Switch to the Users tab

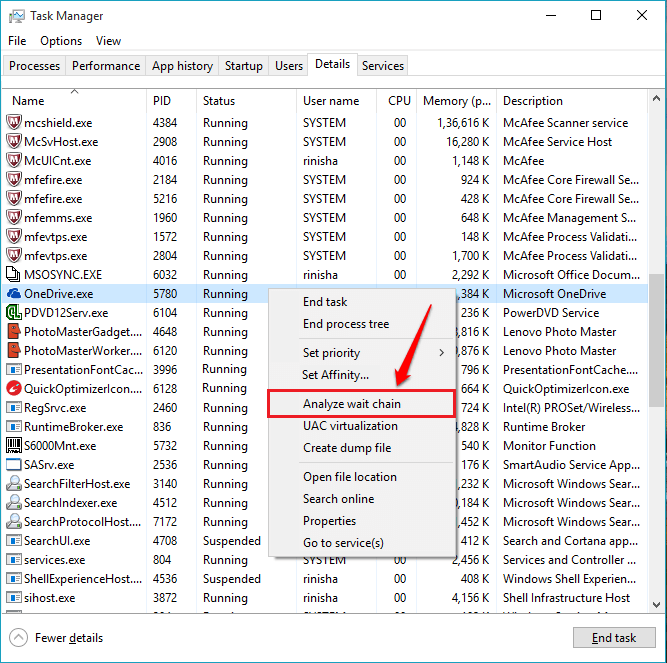288,66
